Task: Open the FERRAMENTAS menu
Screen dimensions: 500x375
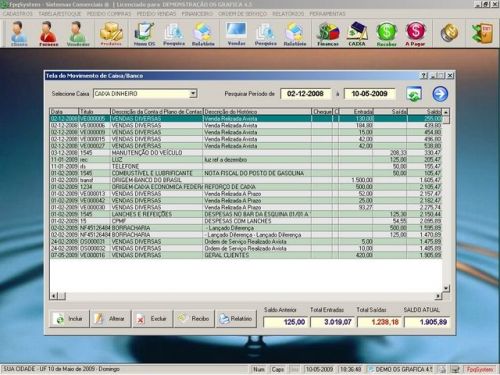Action: [x=327, y=14]
